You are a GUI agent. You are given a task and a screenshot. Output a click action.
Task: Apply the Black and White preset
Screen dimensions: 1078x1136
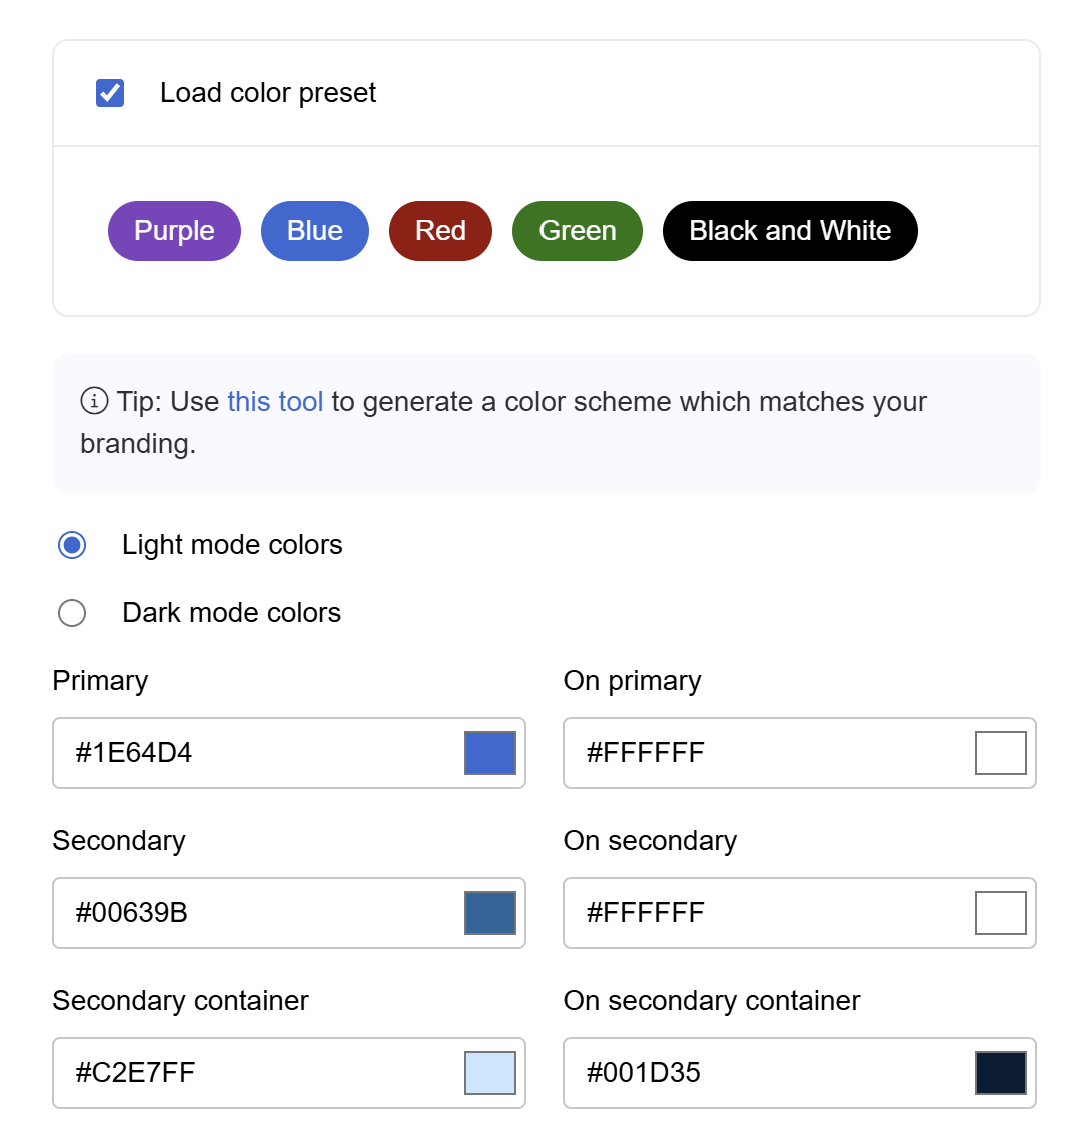point(790,231)
